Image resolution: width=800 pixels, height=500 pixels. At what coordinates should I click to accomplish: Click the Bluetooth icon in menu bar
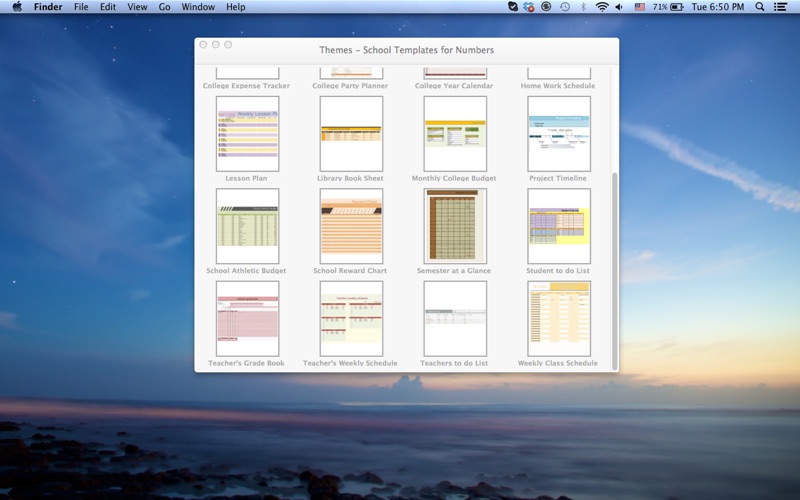click(x=583, y=7)
